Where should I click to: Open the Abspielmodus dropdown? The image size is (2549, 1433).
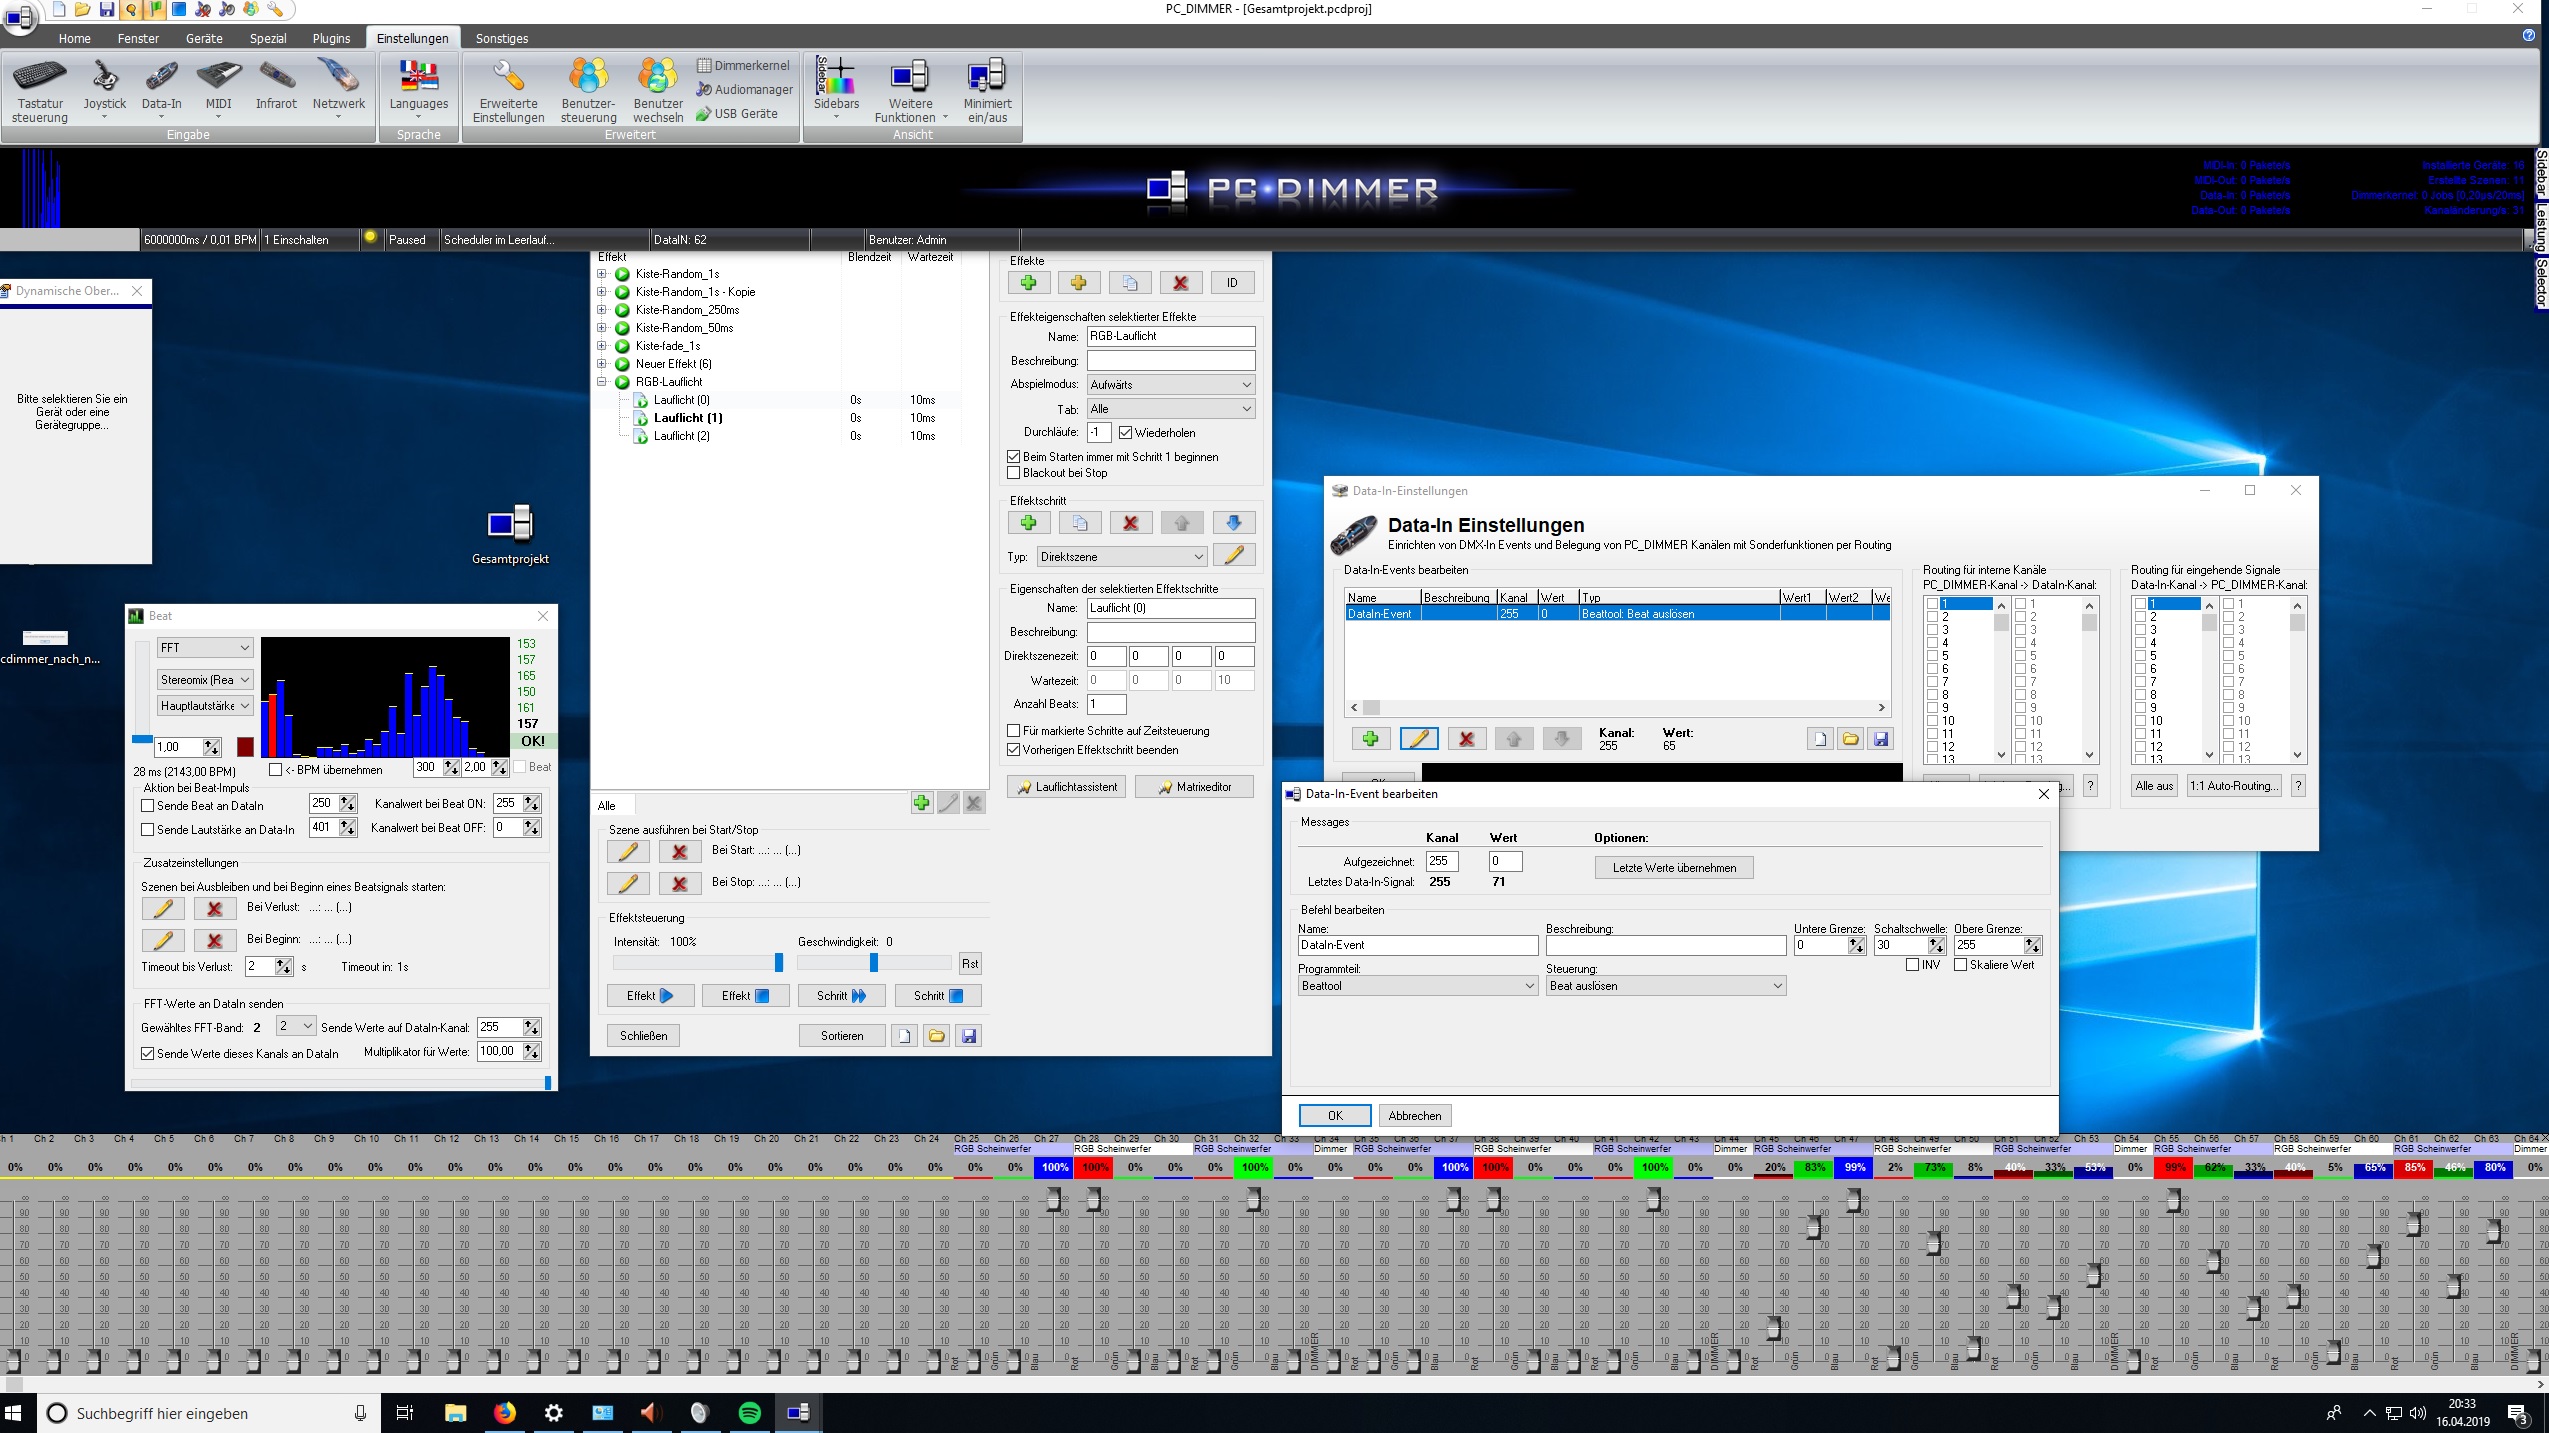1170,385
